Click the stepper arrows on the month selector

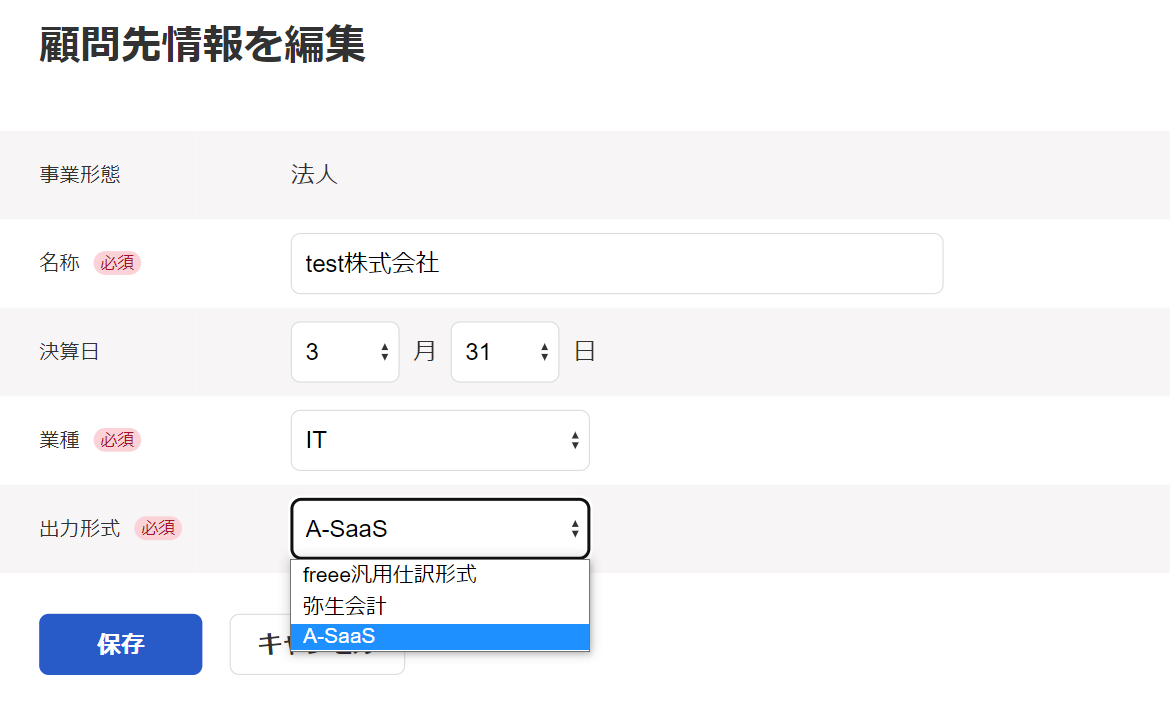[384, 351]
